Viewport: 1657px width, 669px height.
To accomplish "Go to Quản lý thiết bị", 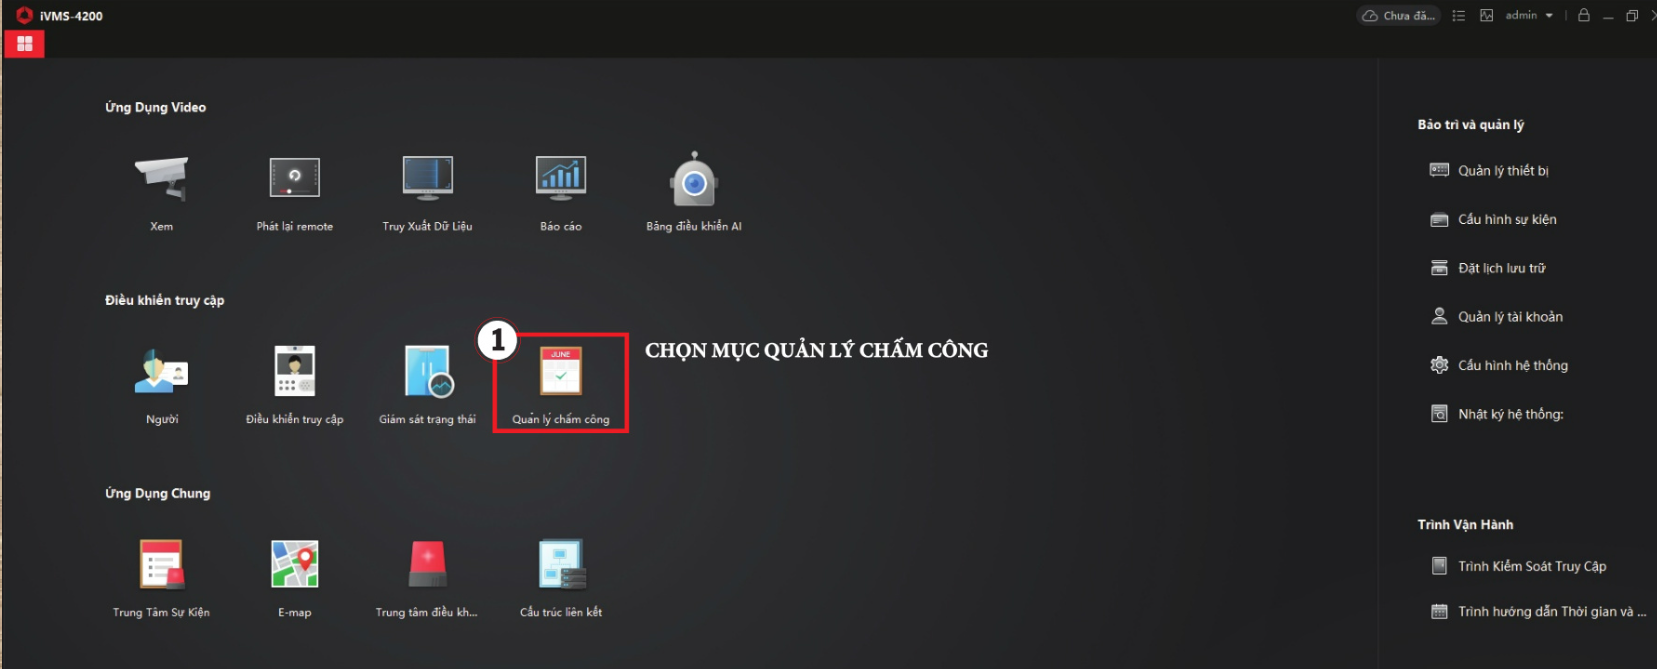I will click(x=1489, y=170).
